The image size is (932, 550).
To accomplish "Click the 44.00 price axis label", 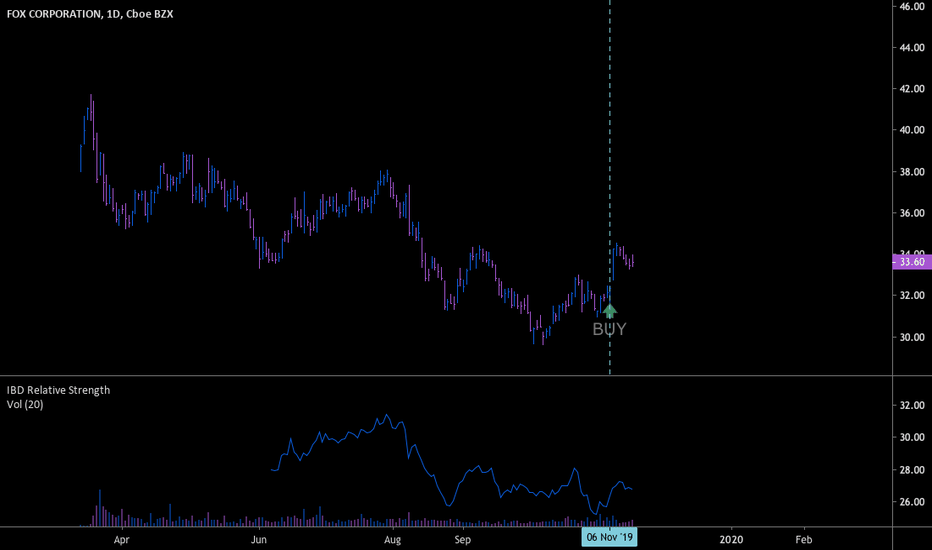I will click(912, 48).
